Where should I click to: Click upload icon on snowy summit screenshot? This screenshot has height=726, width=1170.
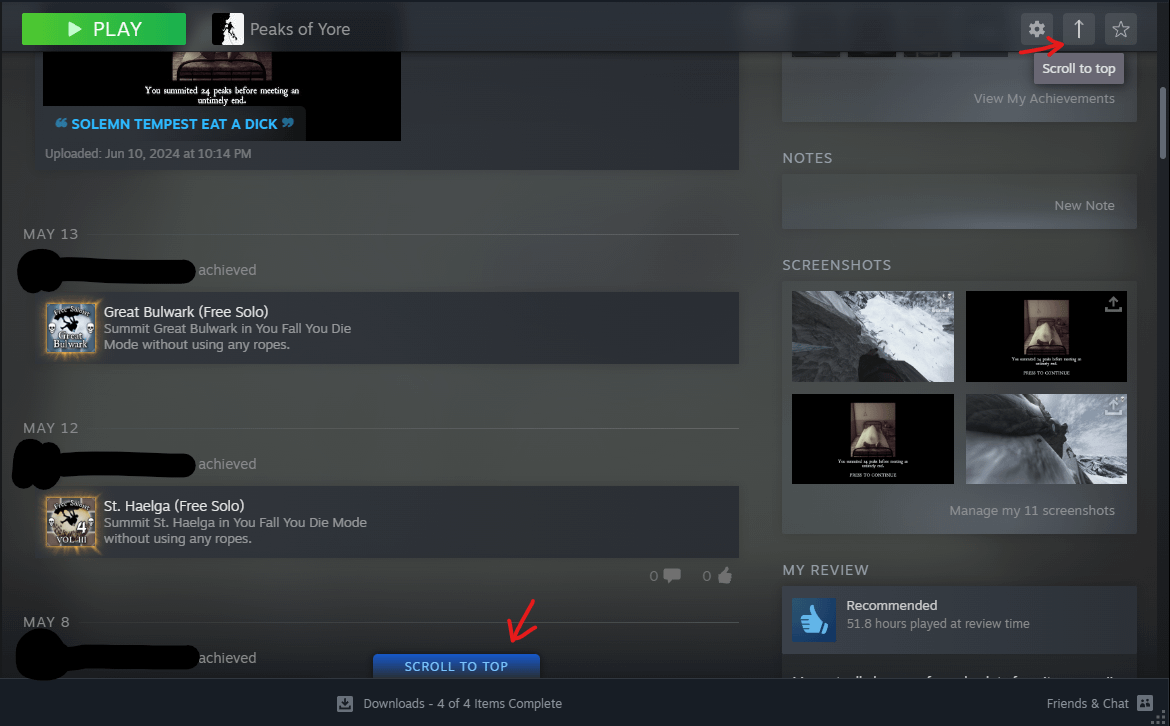(1112, 407)
